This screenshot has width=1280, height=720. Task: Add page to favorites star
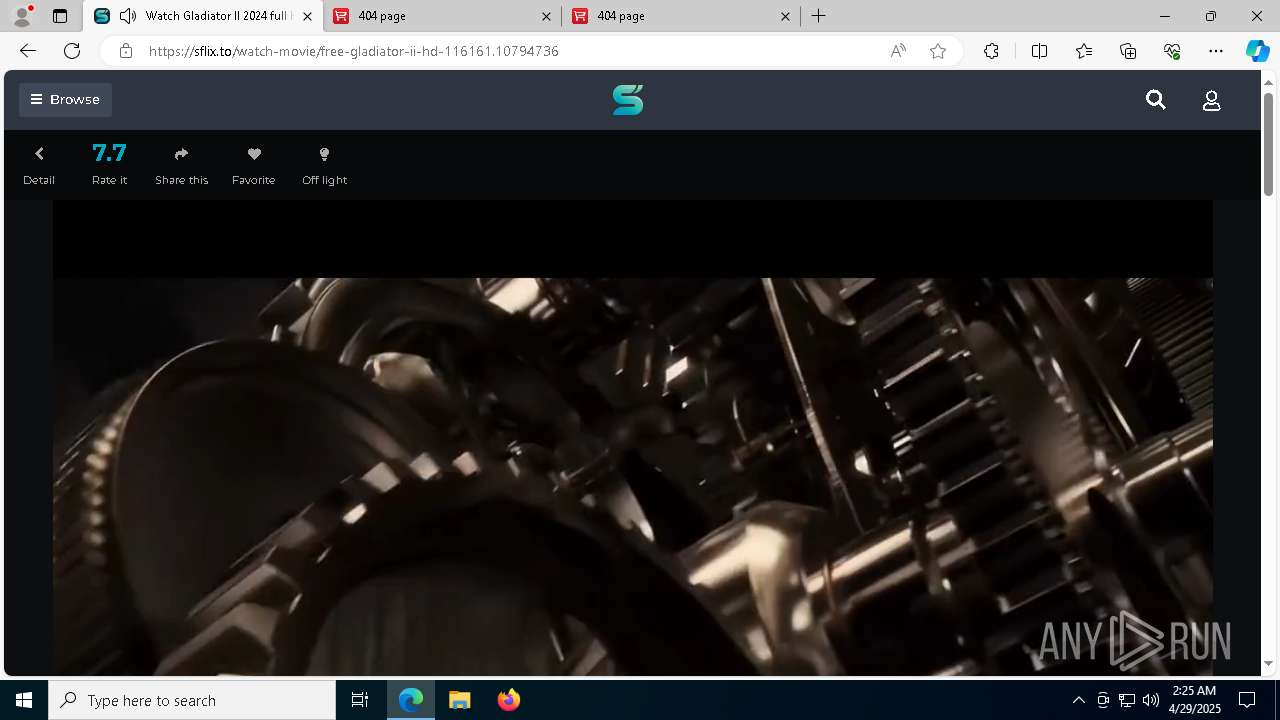click(938, 51)
